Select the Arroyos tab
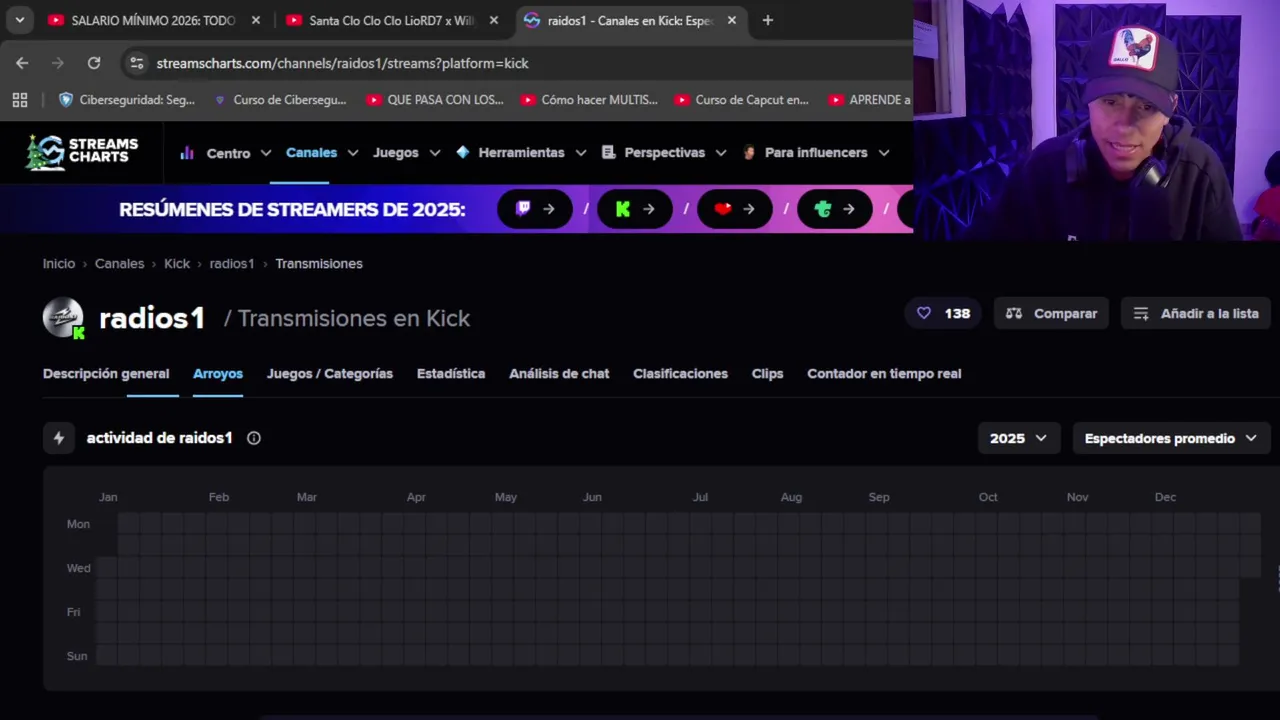 point(218,374)
